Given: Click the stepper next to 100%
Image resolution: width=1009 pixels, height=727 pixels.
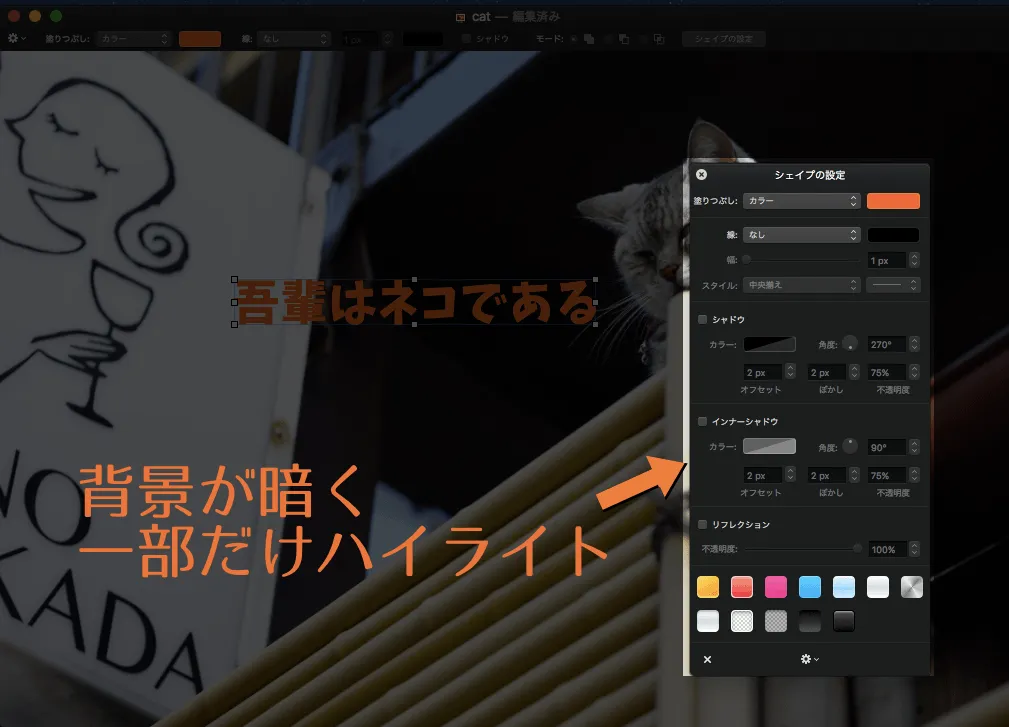Looking at the screenshot, I should click(x=914, y=549).
